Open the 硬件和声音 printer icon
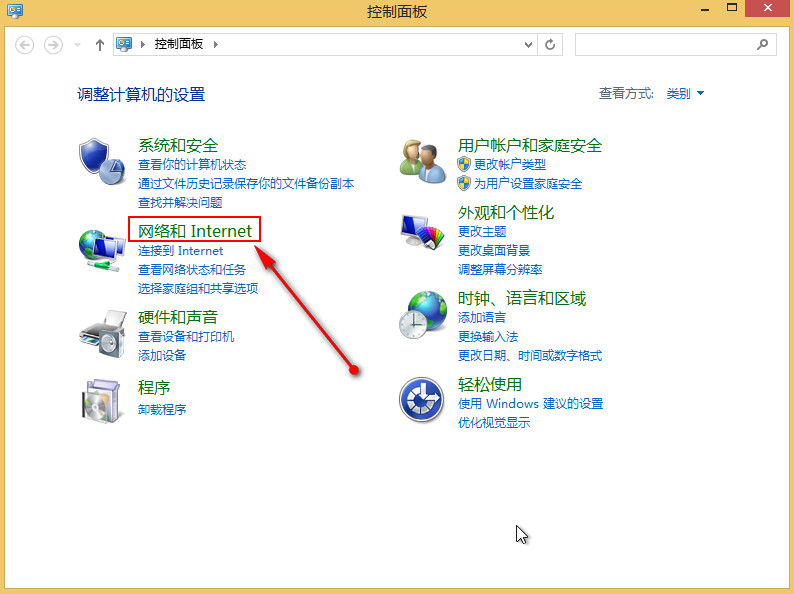This screenshot has height=594, width=794. 103,334
